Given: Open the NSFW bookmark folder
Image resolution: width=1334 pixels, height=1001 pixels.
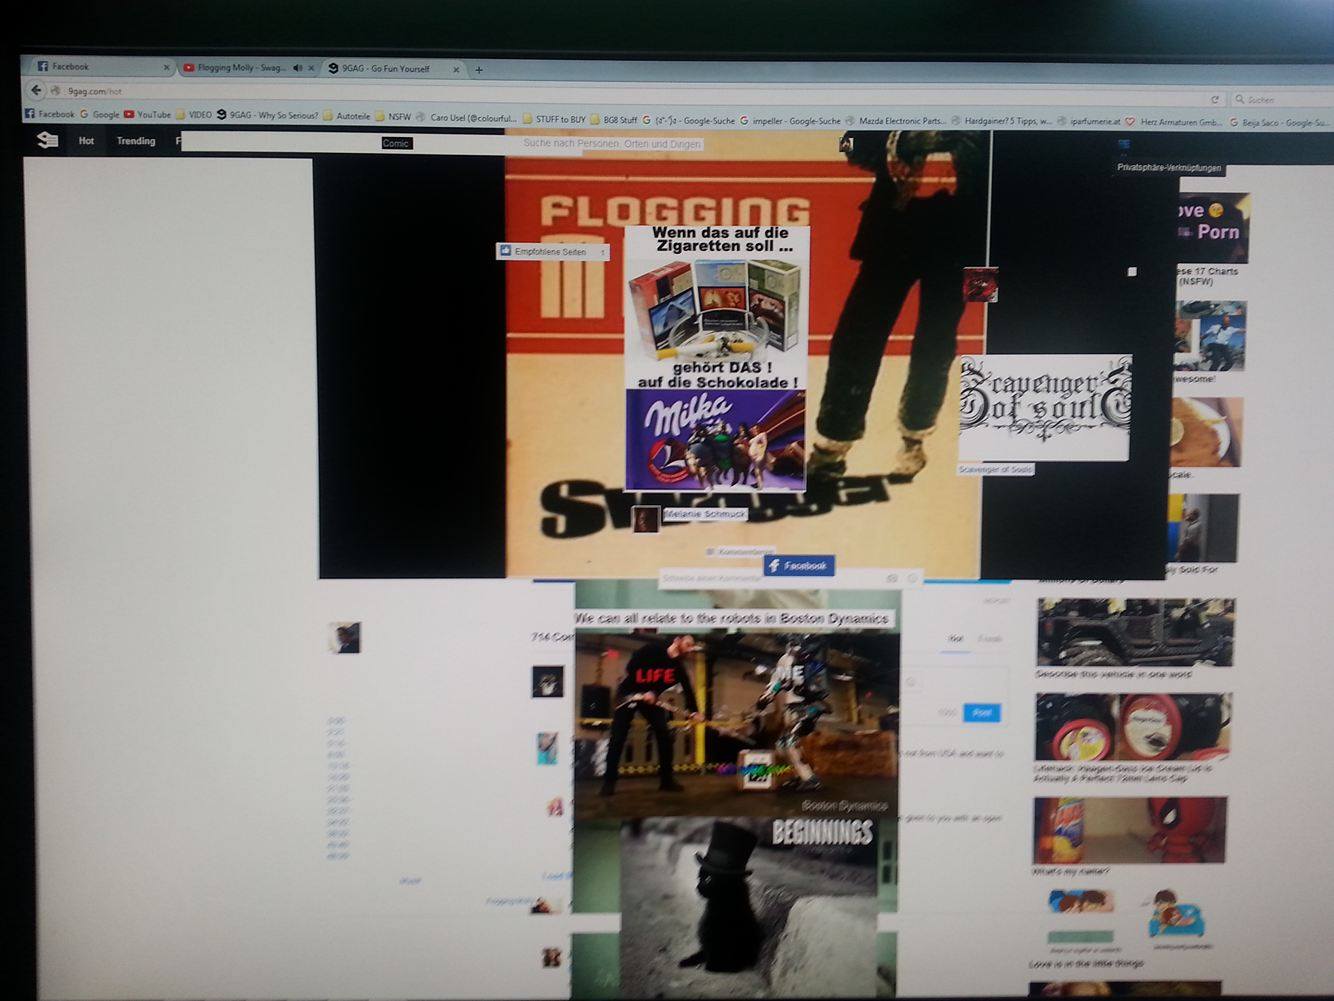Looking at the screenshot, I should click(x=393, y=117).
